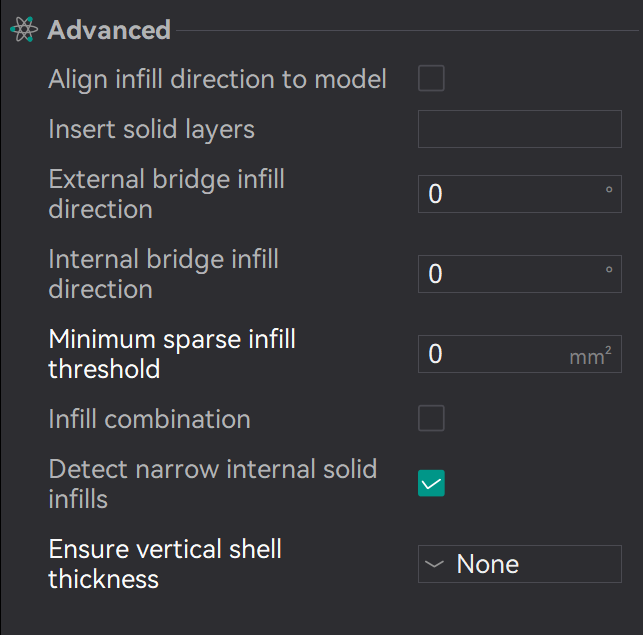Click the Detect narrow internal solid infills label
Image resolution: width=643 pixels, height=635 pixels.
(x=212, y=483)
